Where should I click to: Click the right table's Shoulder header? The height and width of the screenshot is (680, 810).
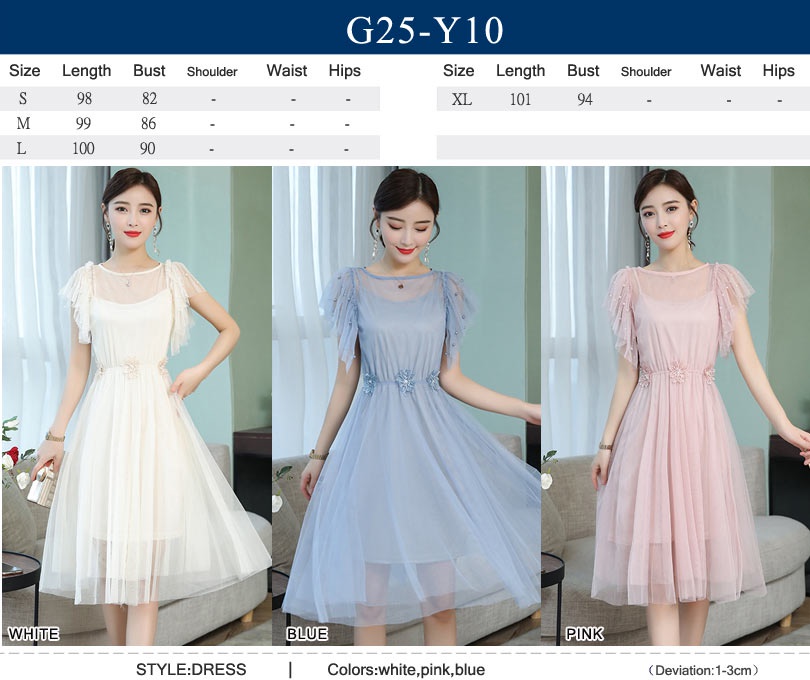pyautogui.click(x=646, y=71)
